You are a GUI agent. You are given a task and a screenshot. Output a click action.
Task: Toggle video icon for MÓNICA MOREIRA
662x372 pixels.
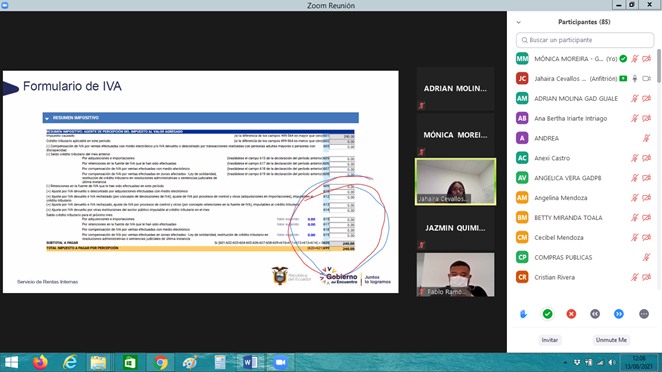646,59
